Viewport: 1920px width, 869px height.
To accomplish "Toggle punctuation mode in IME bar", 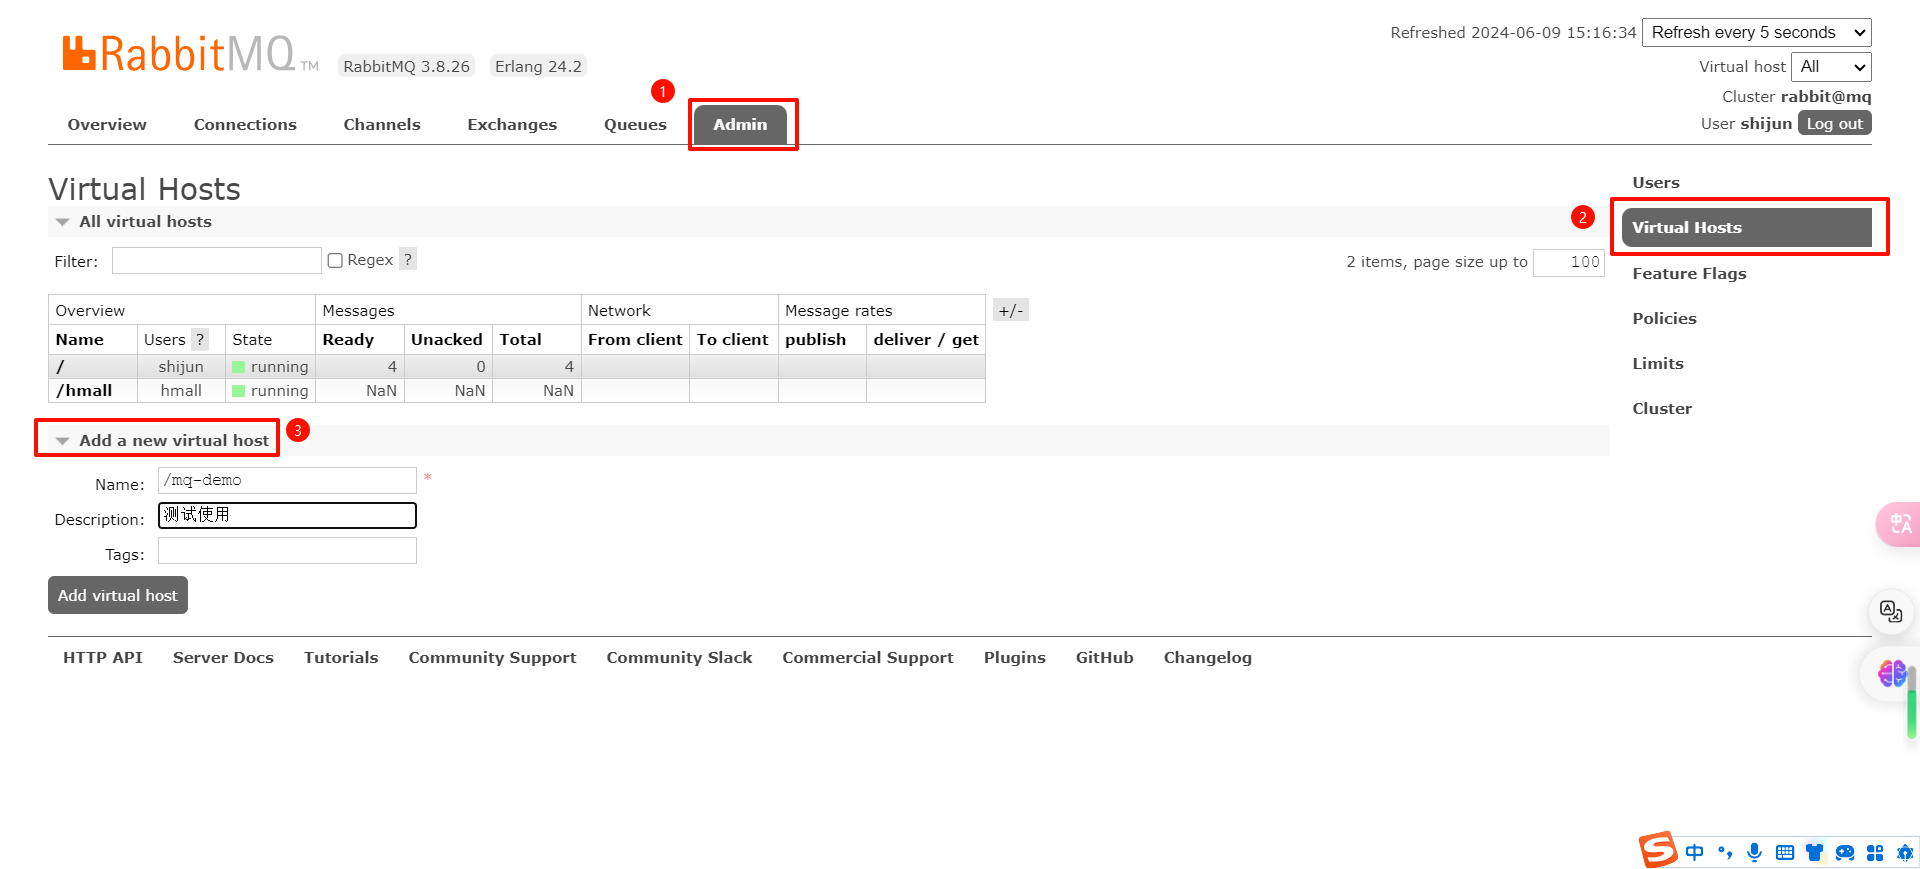I will point(1724,852).
